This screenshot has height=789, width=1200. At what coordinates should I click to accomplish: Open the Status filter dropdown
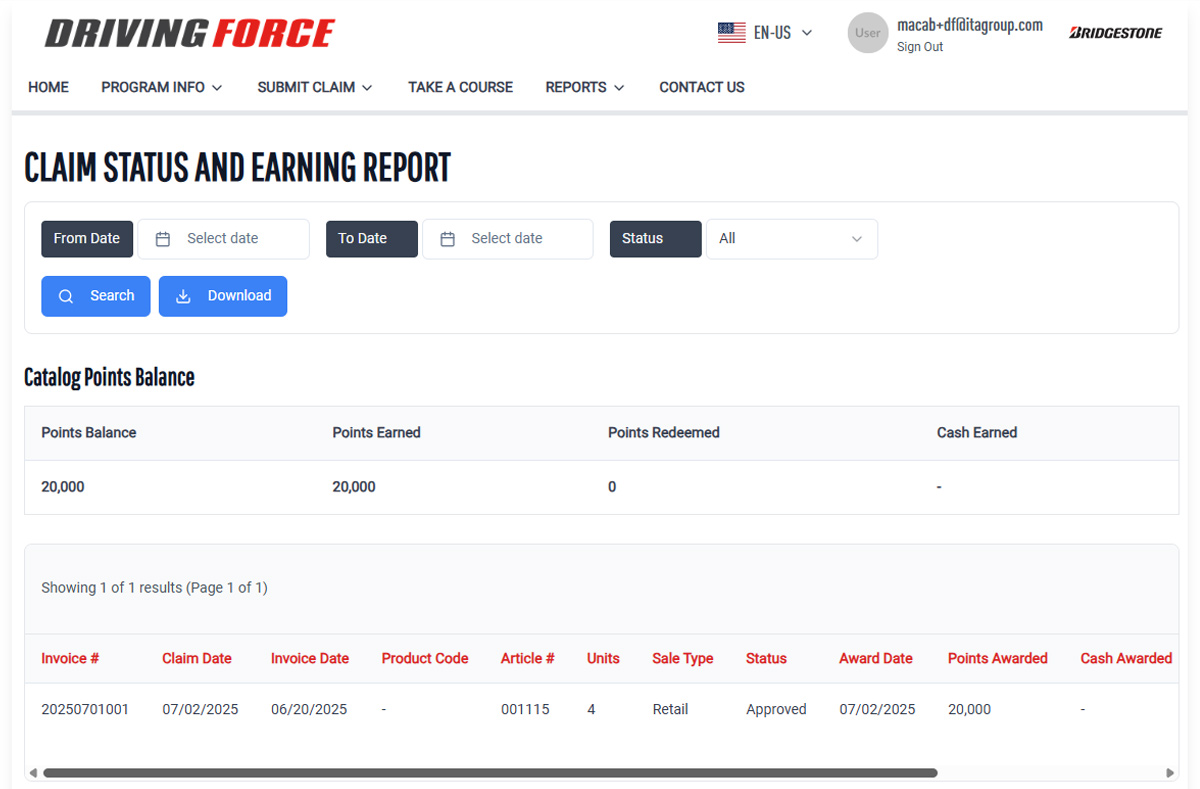pos(791,239)
